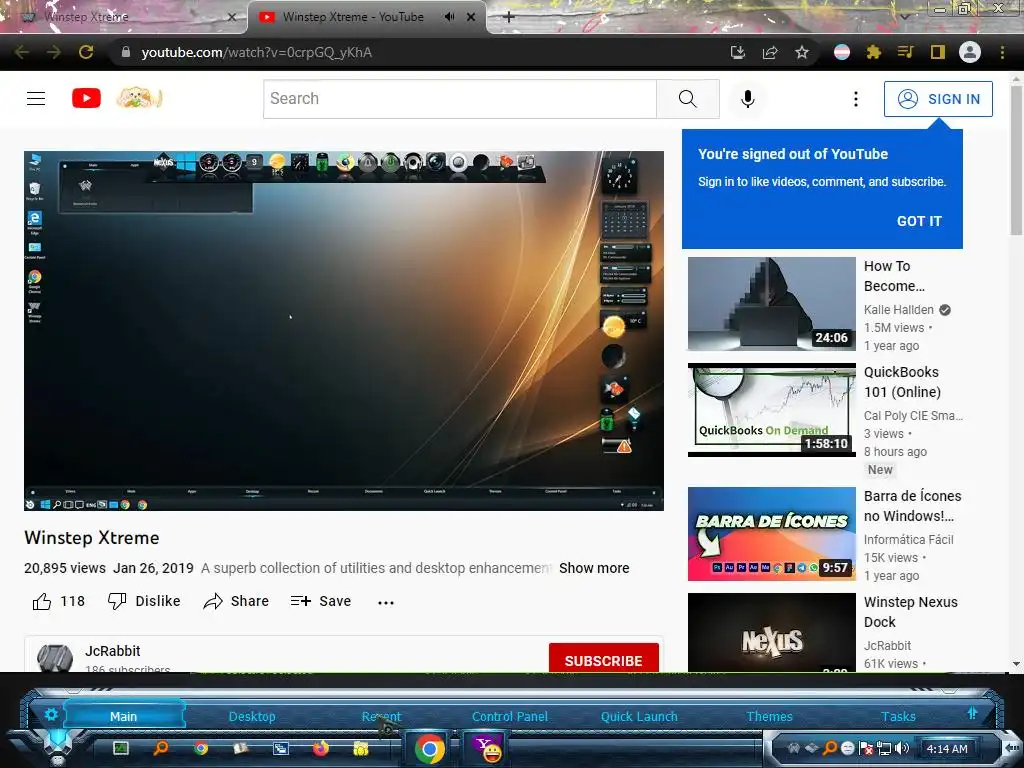Viewport: 1024px width, 768px height.
Task: Open YouTube settings three-dot menu
Action: coord(856,99)
